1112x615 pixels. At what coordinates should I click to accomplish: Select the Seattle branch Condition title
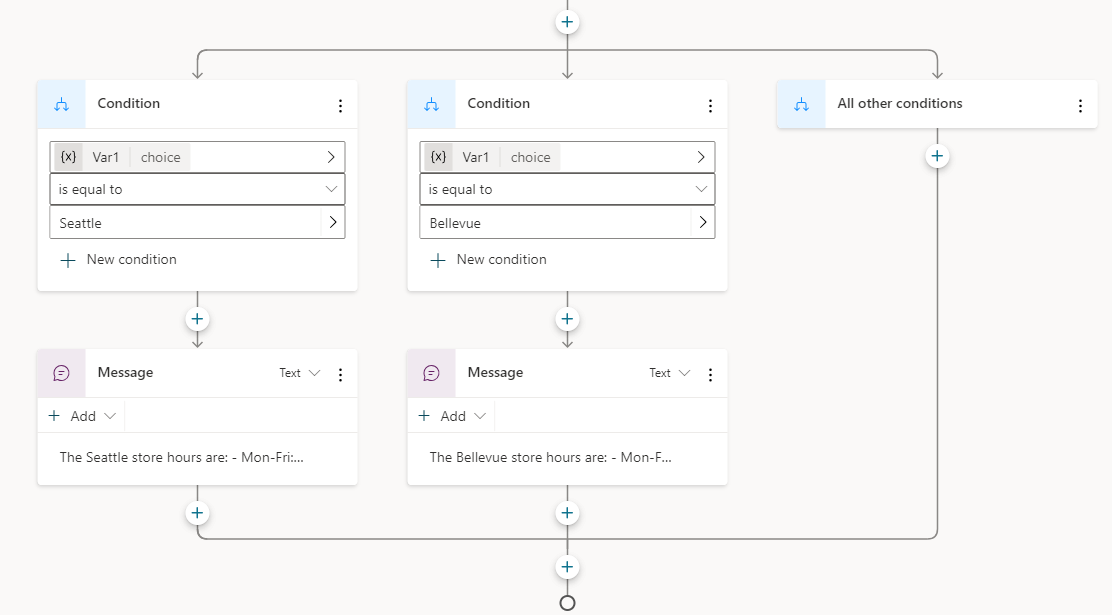(x=128, y=104)
